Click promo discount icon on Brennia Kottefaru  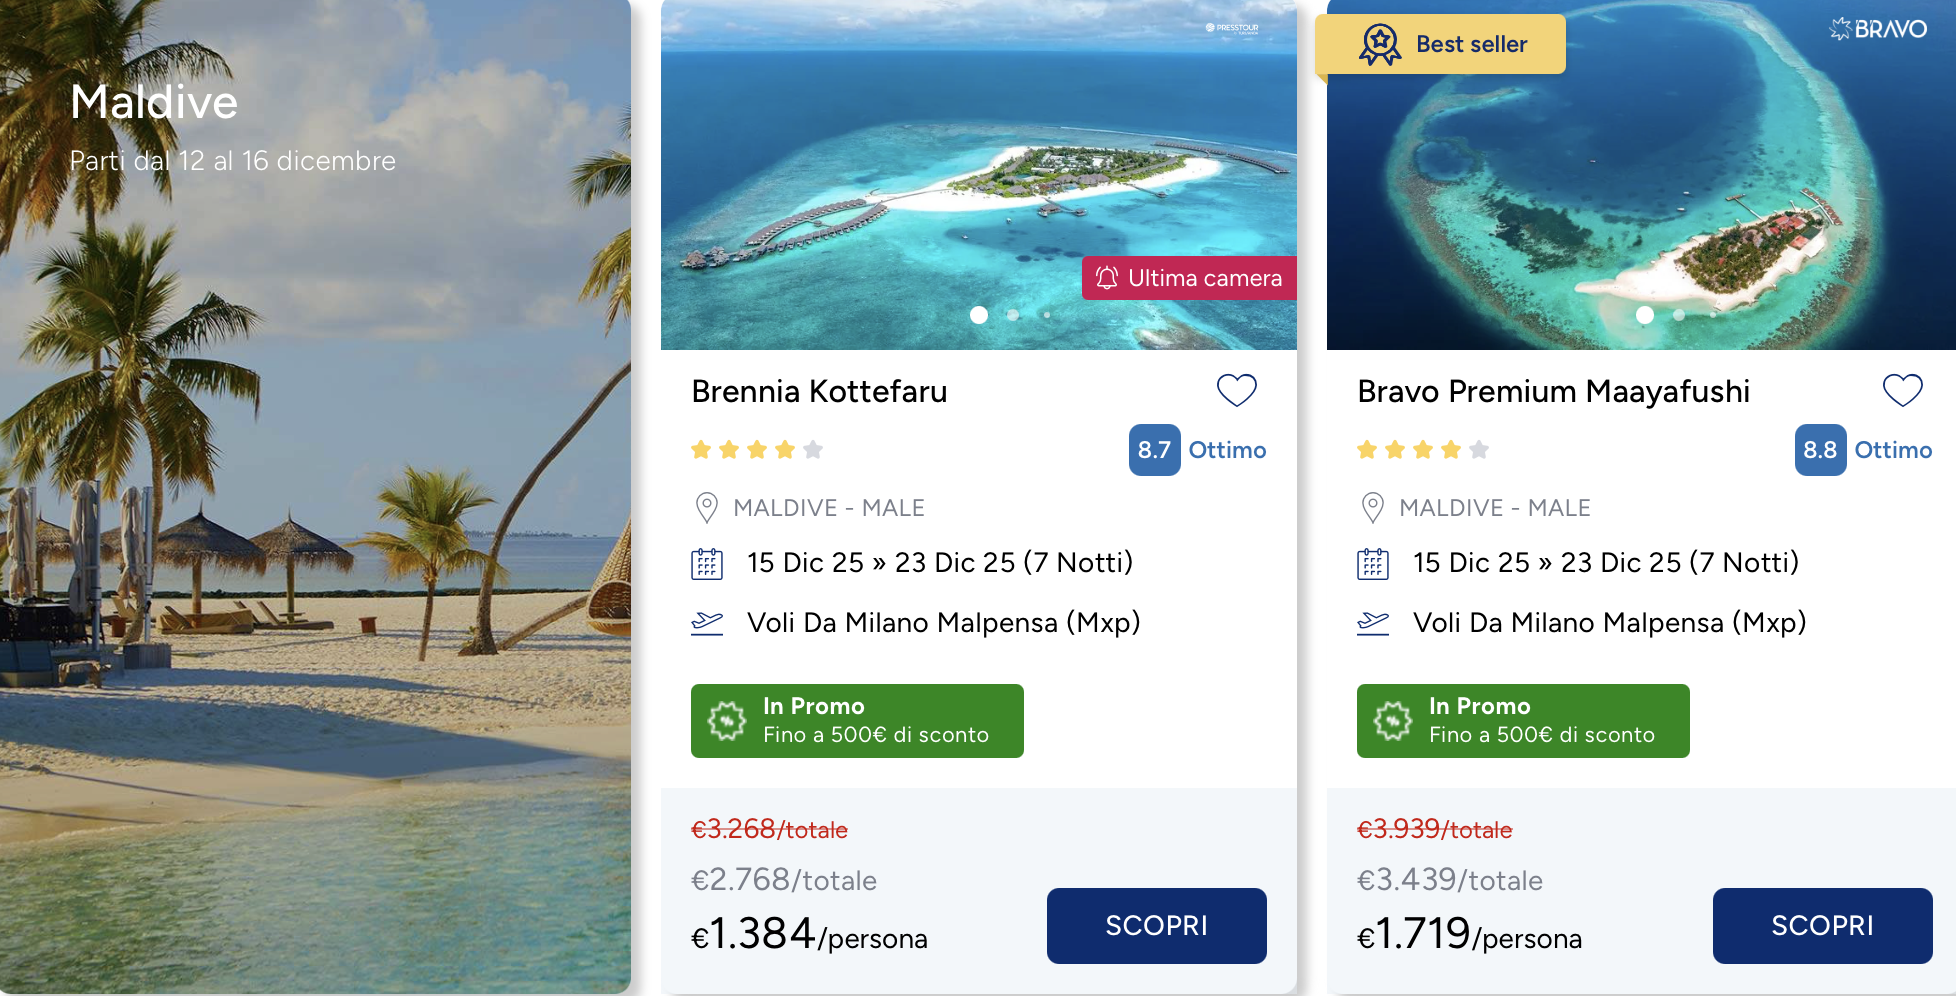[x=727, y=721]
